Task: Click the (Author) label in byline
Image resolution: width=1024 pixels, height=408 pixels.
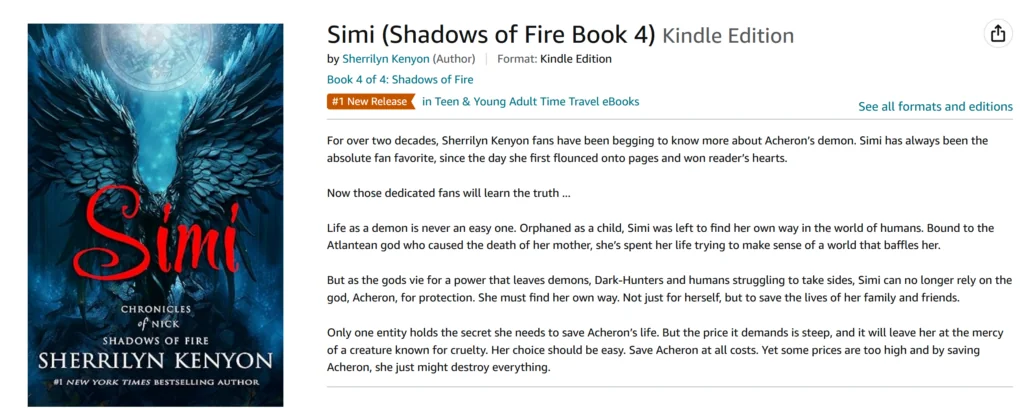Action: [x=454, y=59]
